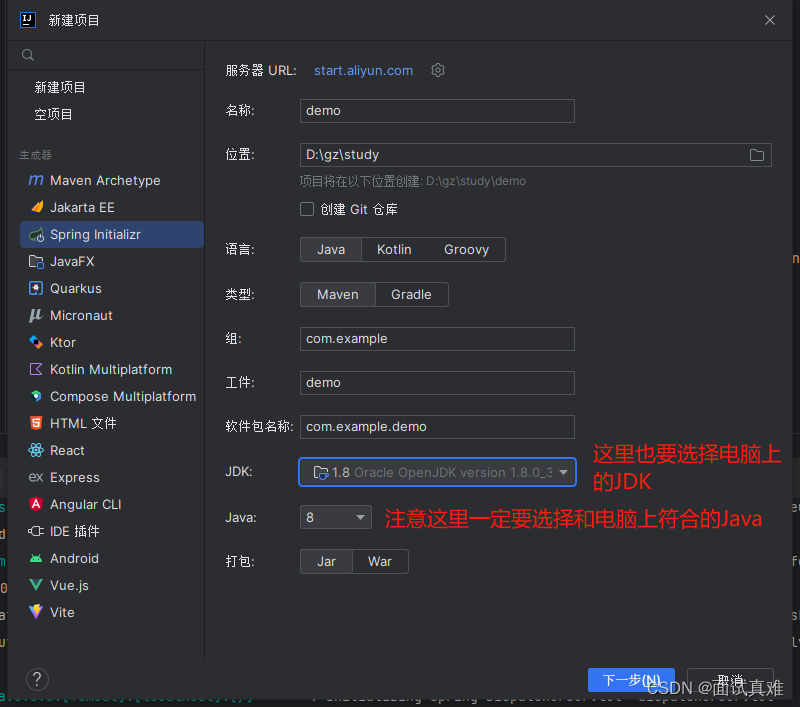Close the 新建项目 dialog
800x707 pixels.
(x=770, y=20)
